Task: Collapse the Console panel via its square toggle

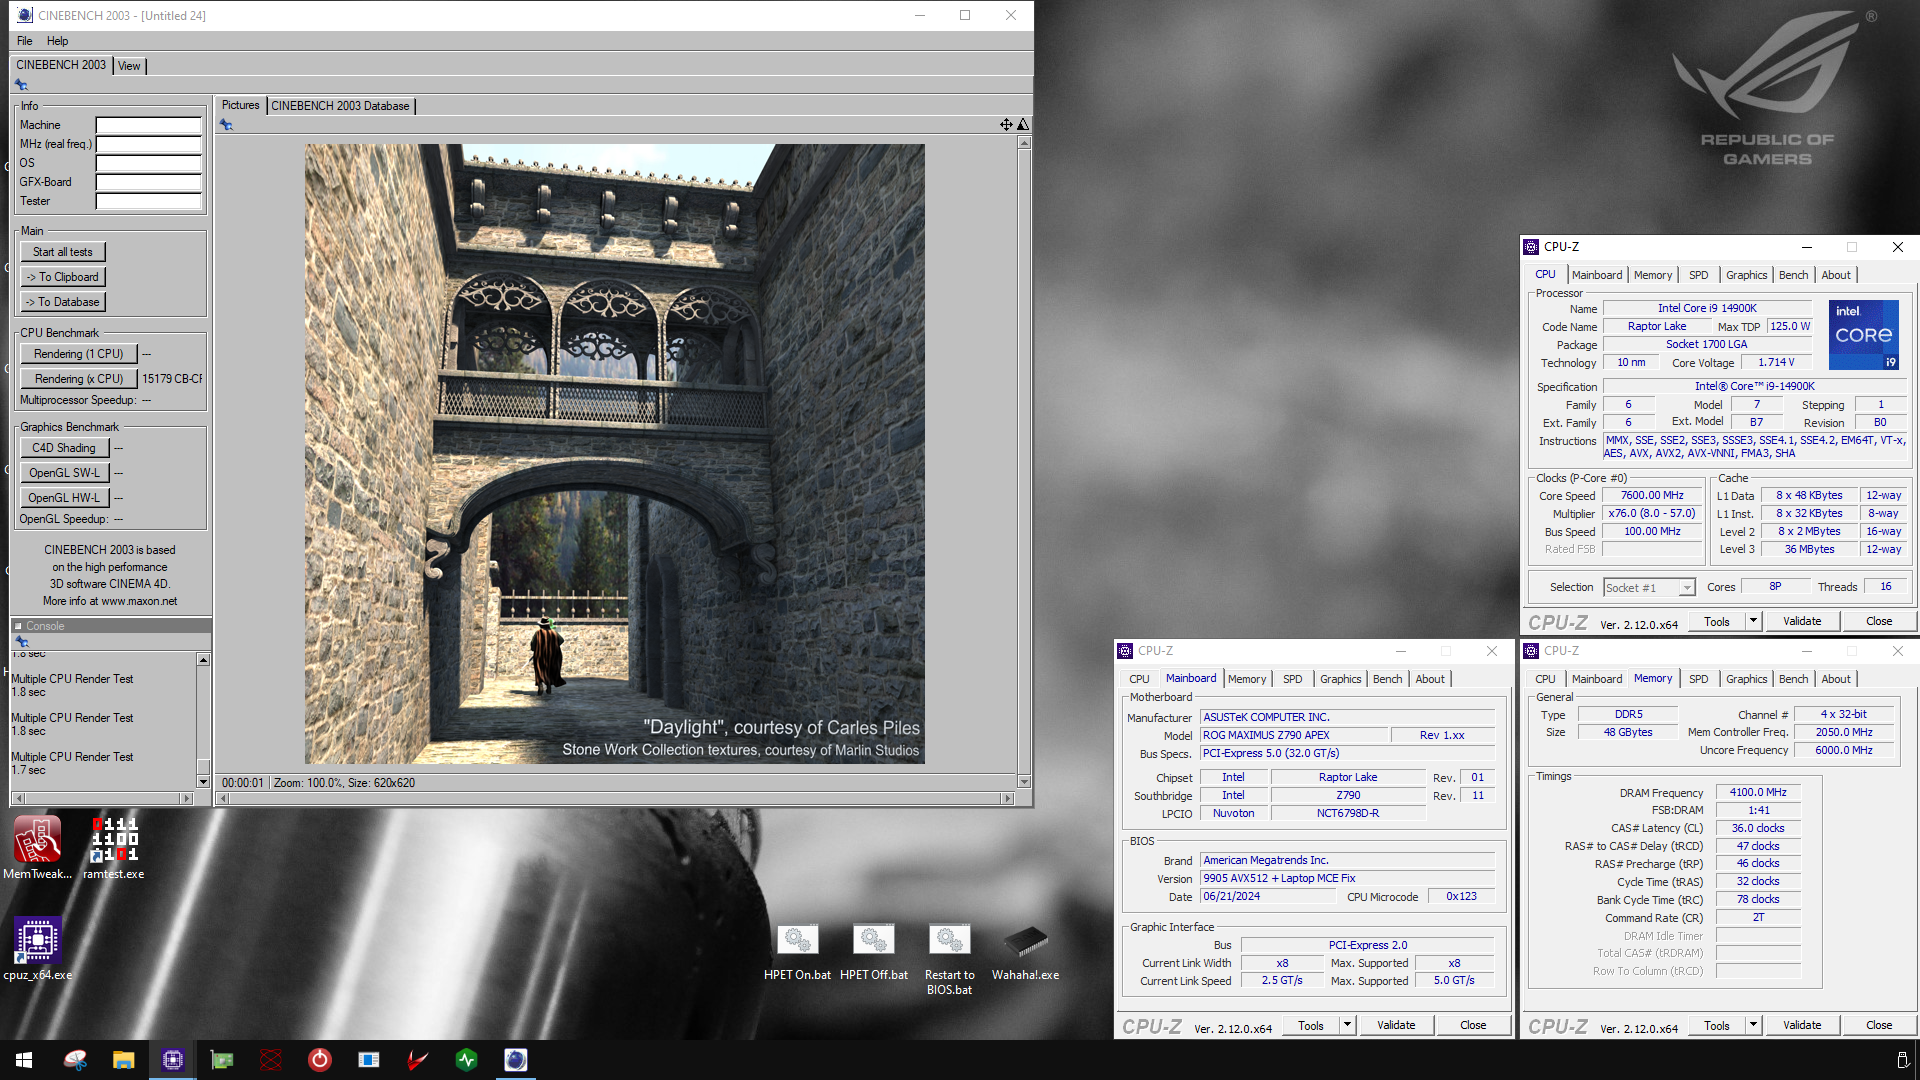Action: click(x=18, y=626)
